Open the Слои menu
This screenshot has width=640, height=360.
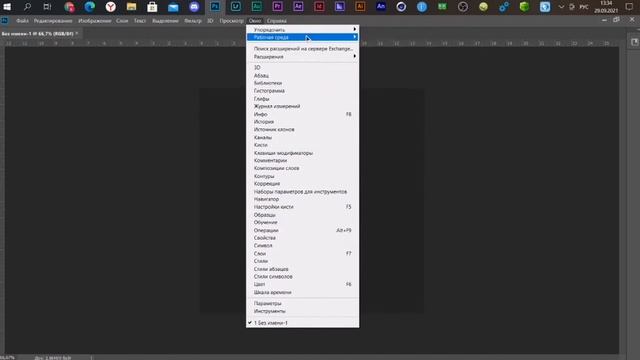tap(122, 21)
